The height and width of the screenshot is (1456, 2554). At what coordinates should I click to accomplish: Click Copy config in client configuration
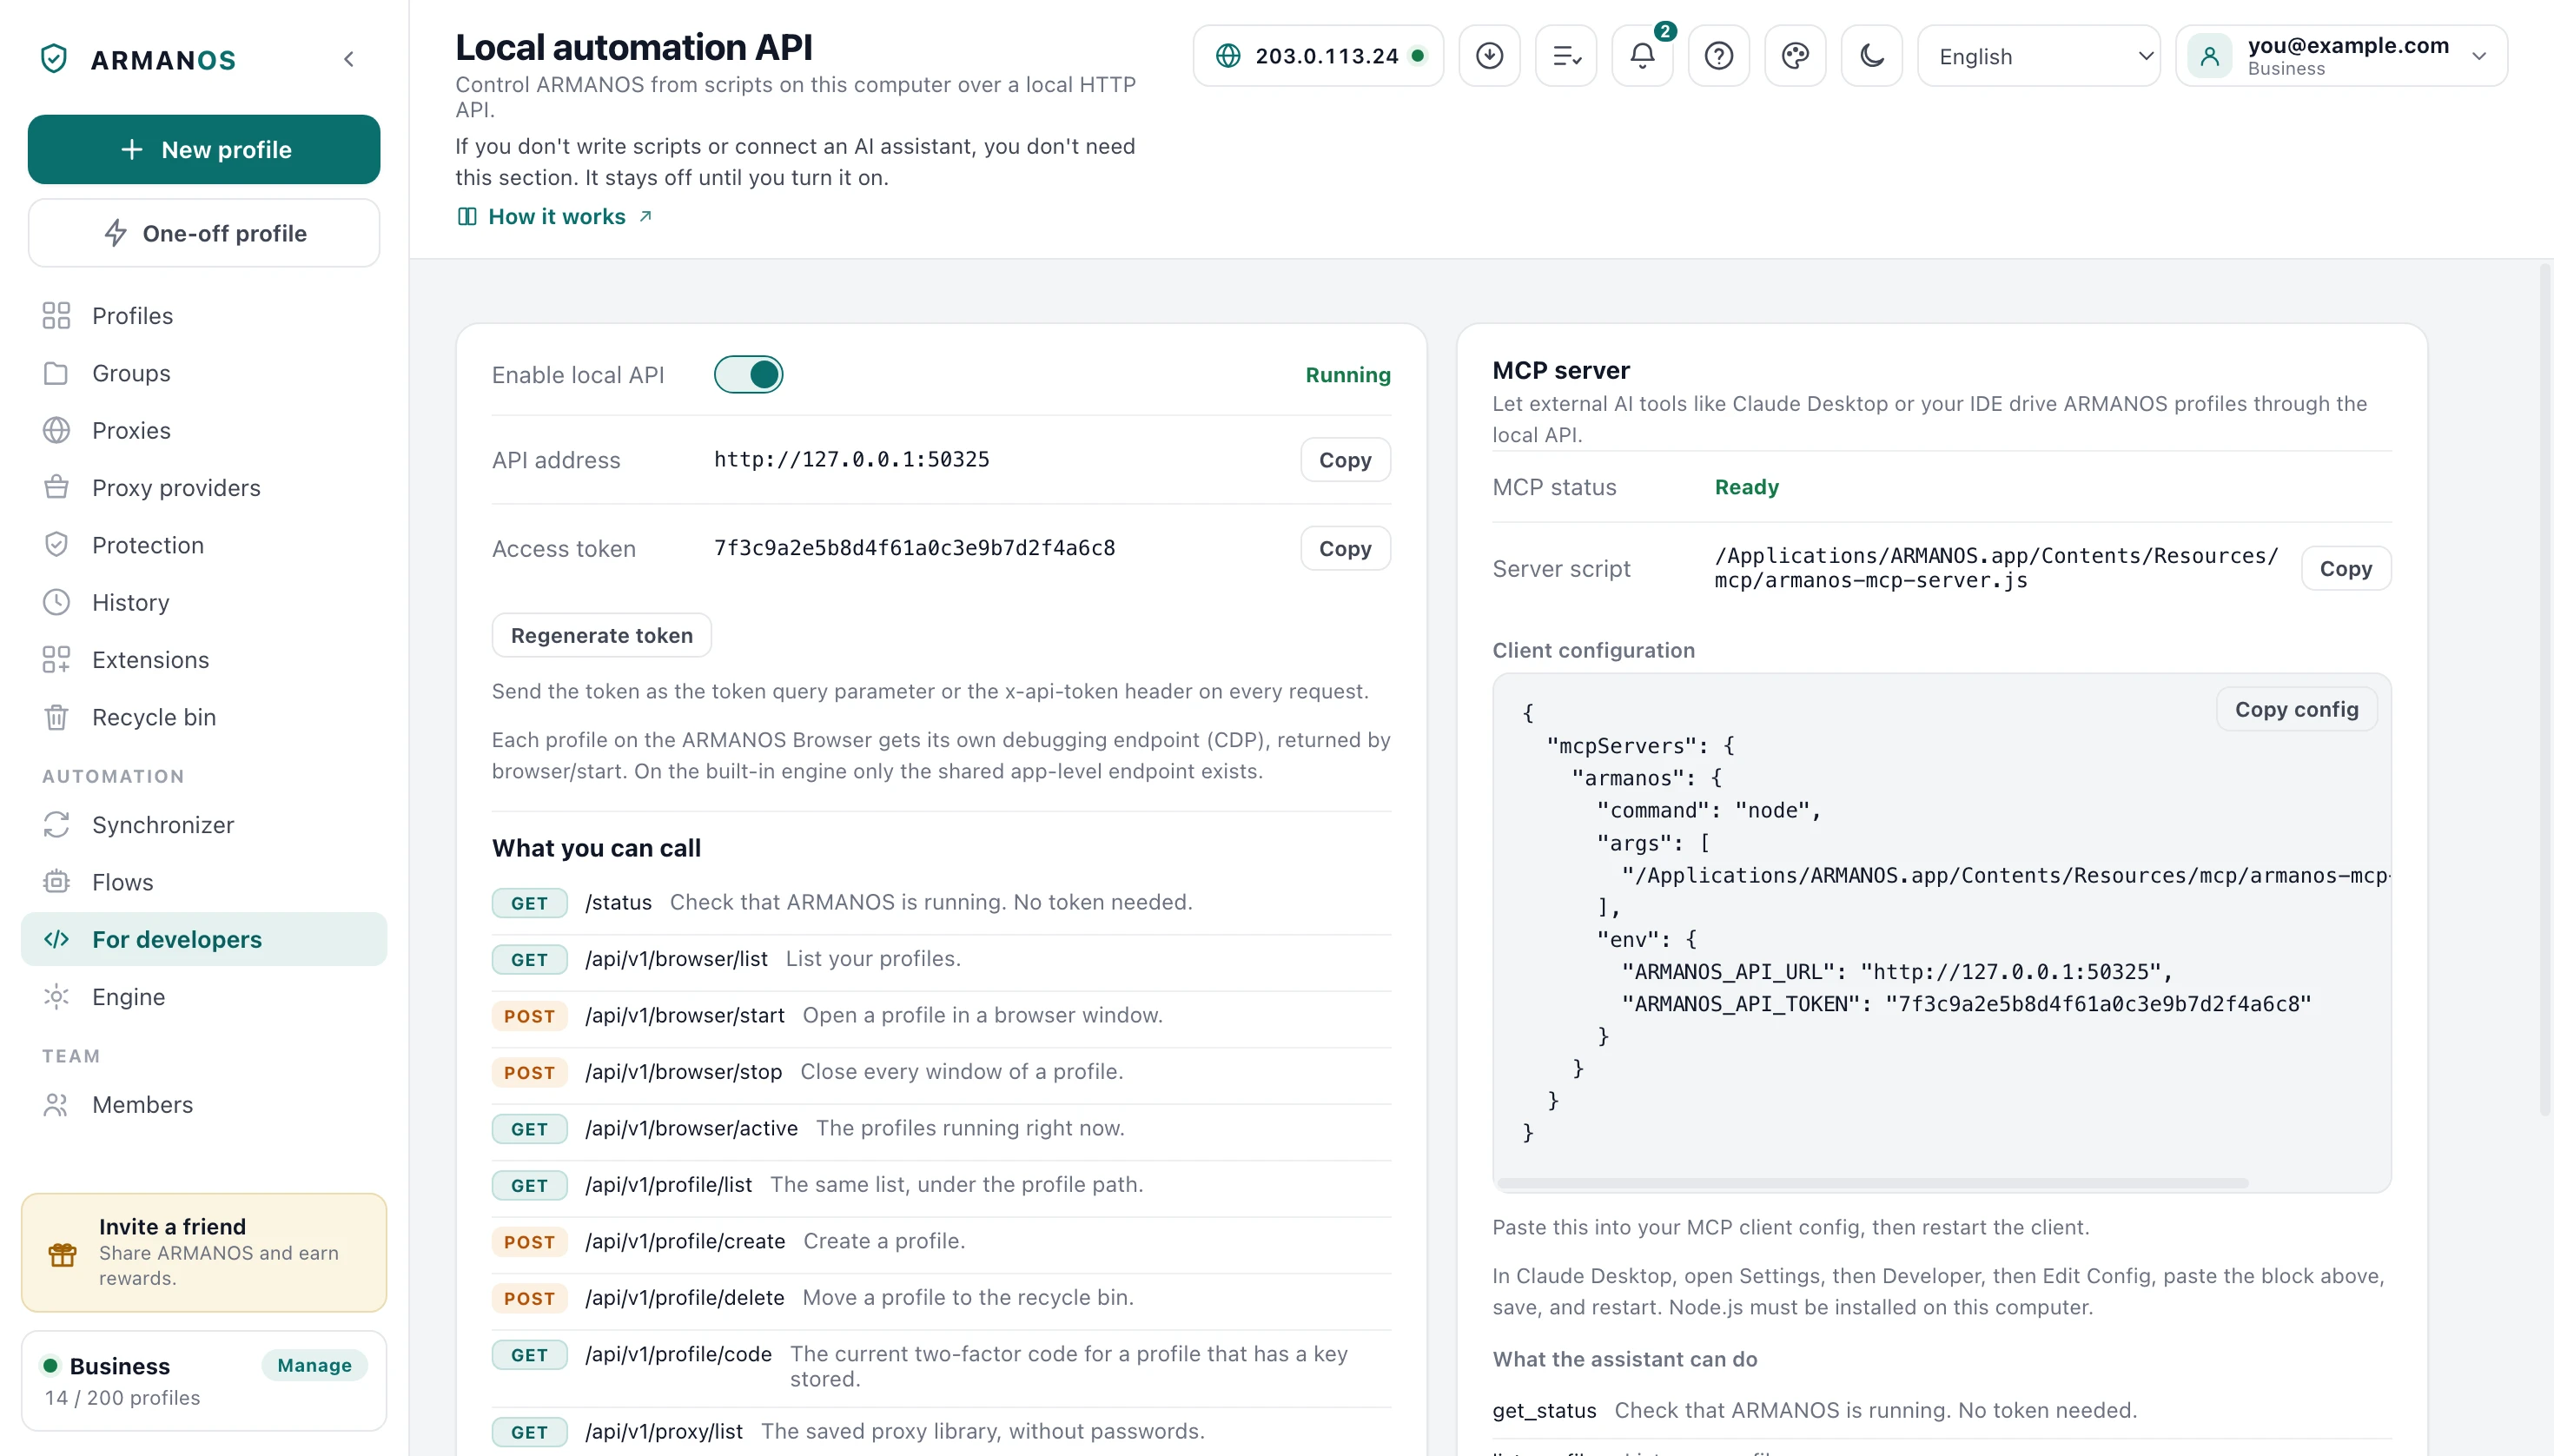click(x=2296, y=709)
